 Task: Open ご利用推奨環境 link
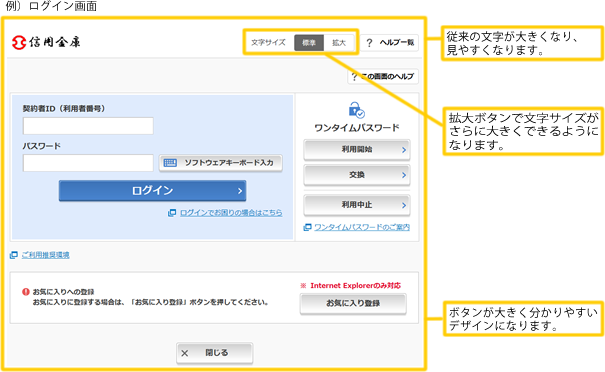coord(46,255)
